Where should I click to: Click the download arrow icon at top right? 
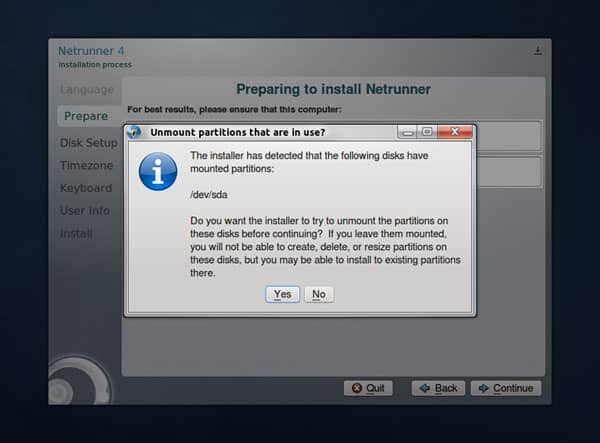[538, 50]
